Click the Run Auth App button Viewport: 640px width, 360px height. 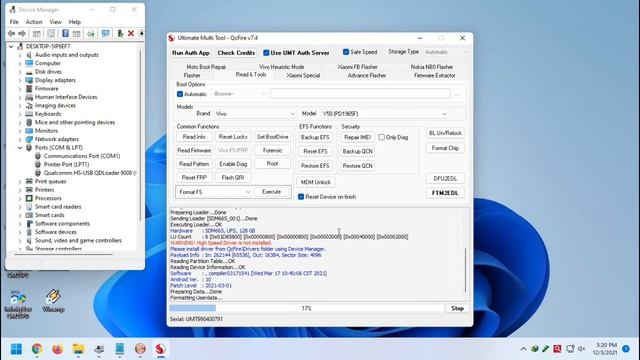pos(191,53)
